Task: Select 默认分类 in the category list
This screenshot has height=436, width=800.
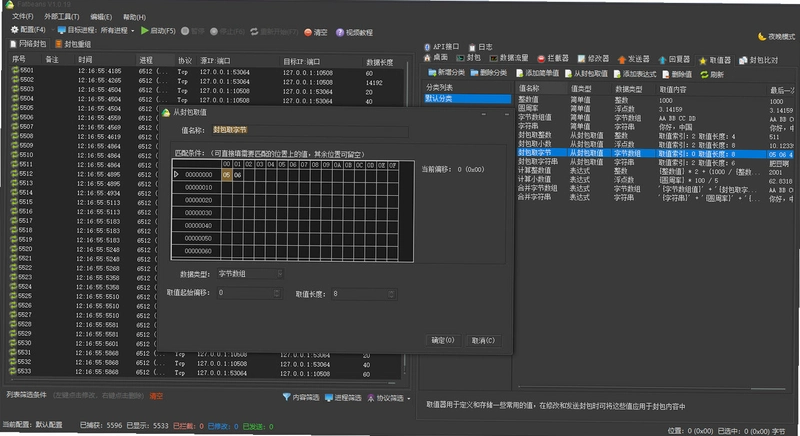Action: 467,98
